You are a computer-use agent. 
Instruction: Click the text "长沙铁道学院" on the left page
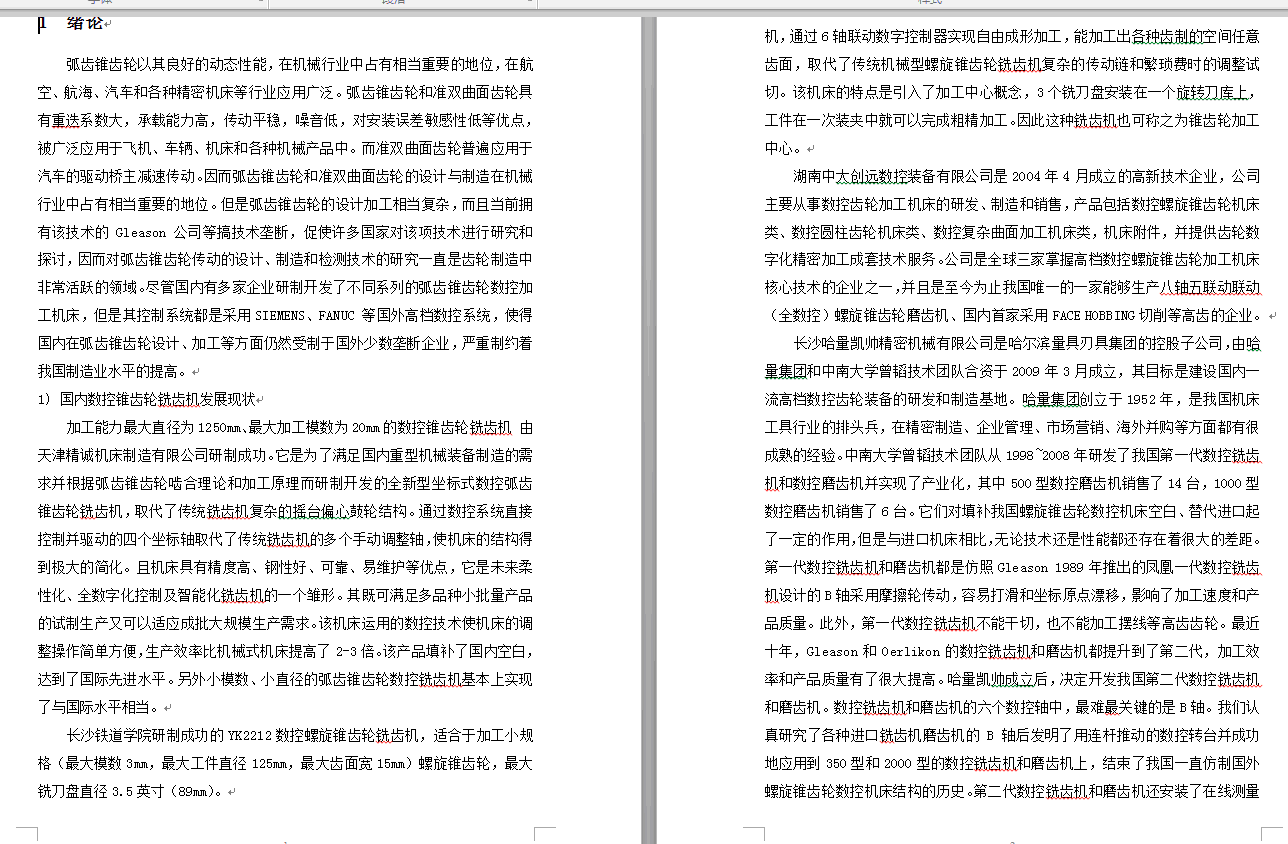point(109,736)
